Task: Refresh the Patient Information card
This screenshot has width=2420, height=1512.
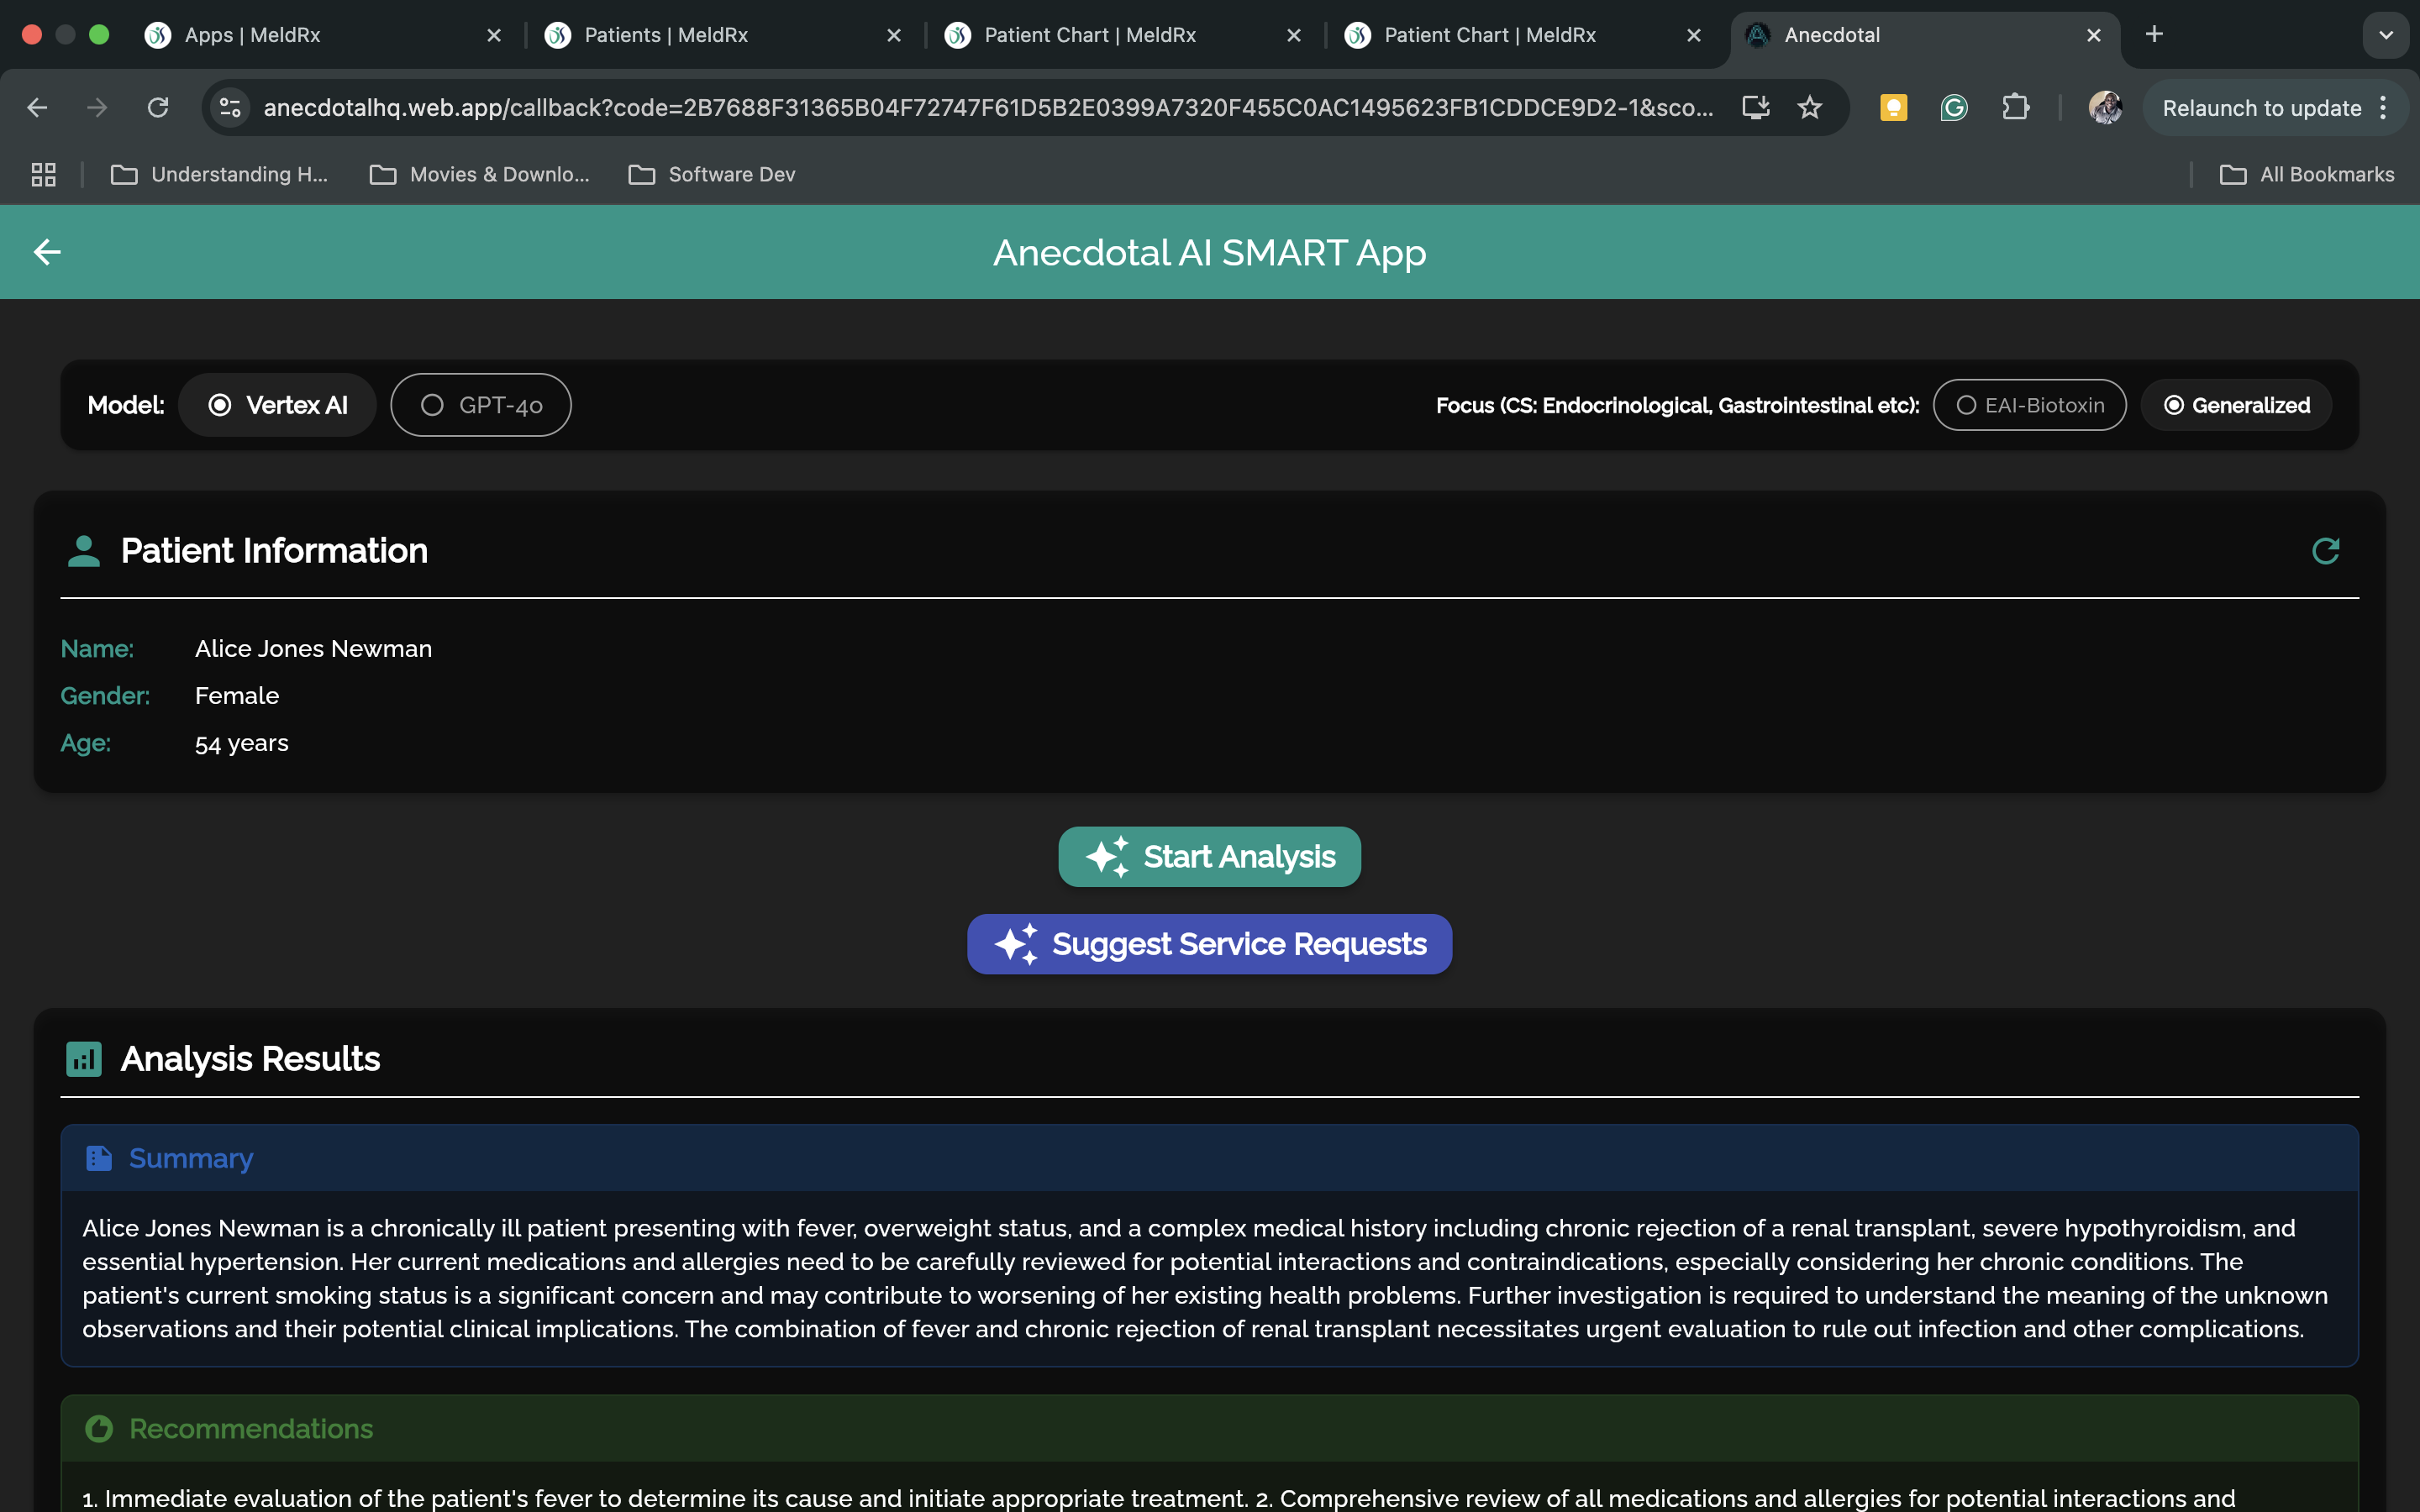Action: pos(2325,551)
